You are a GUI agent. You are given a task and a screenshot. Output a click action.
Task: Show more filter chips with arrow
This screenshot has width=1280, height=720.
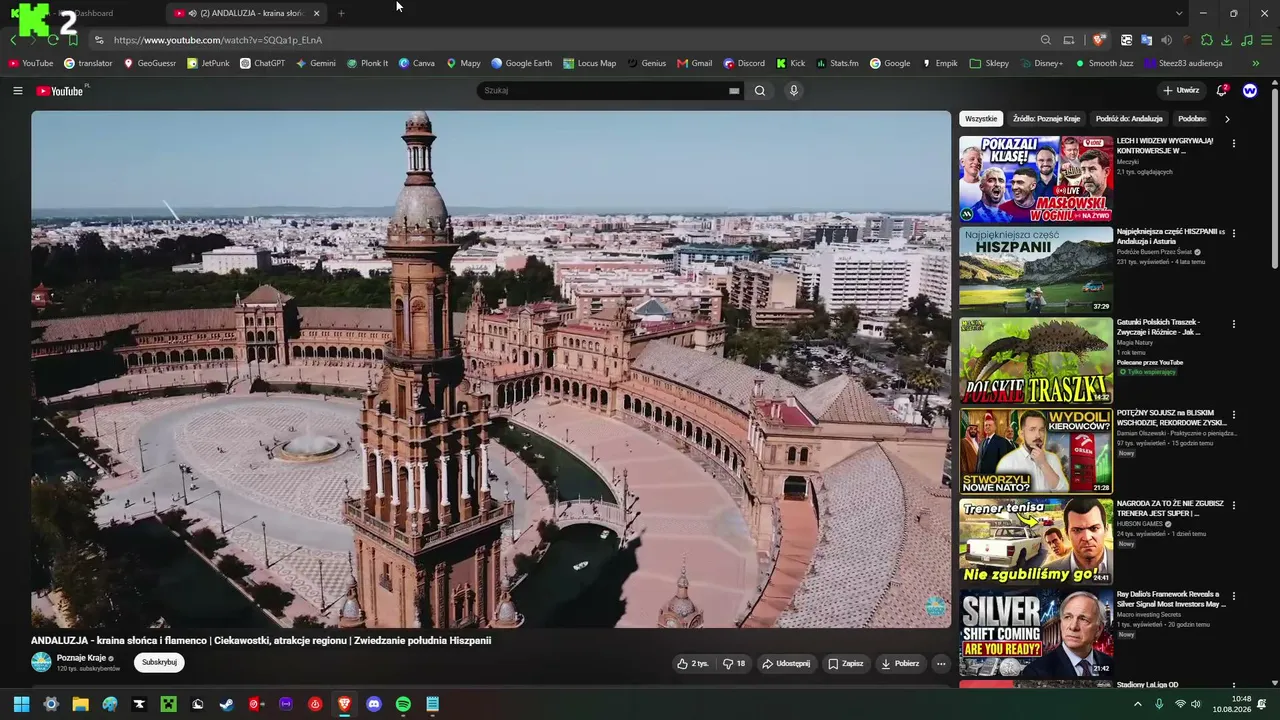click(x=1227, y=119)
